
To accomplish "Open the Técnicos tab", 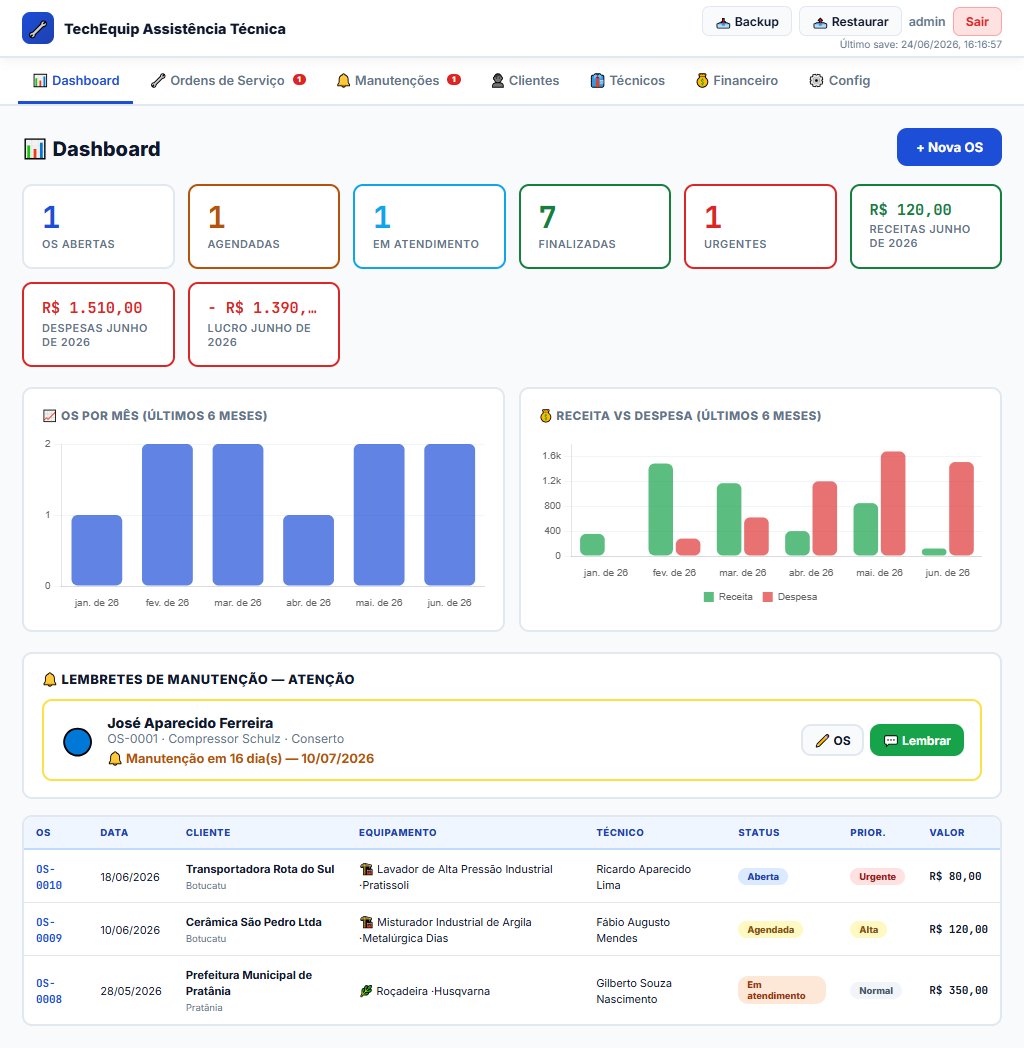I will pos(627,81).
